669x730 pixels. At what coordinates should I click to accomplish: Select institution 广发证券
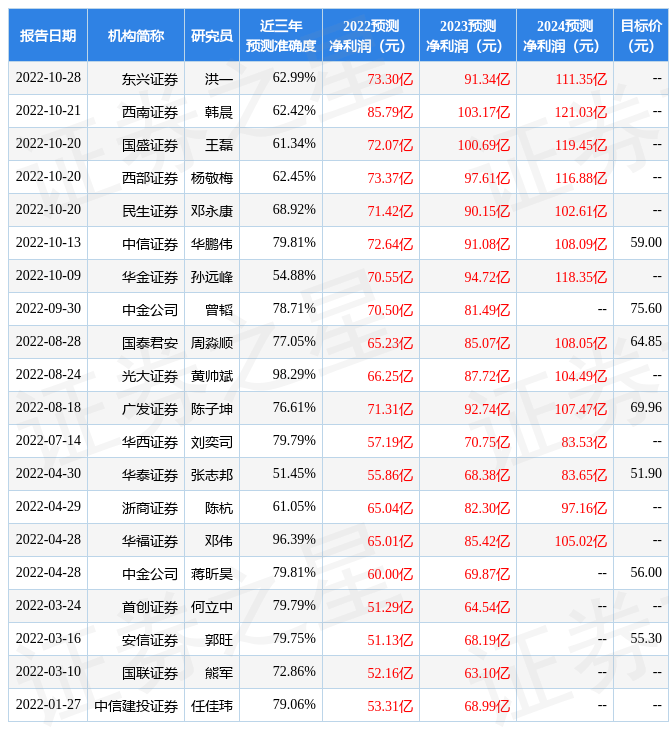[150, 409]
